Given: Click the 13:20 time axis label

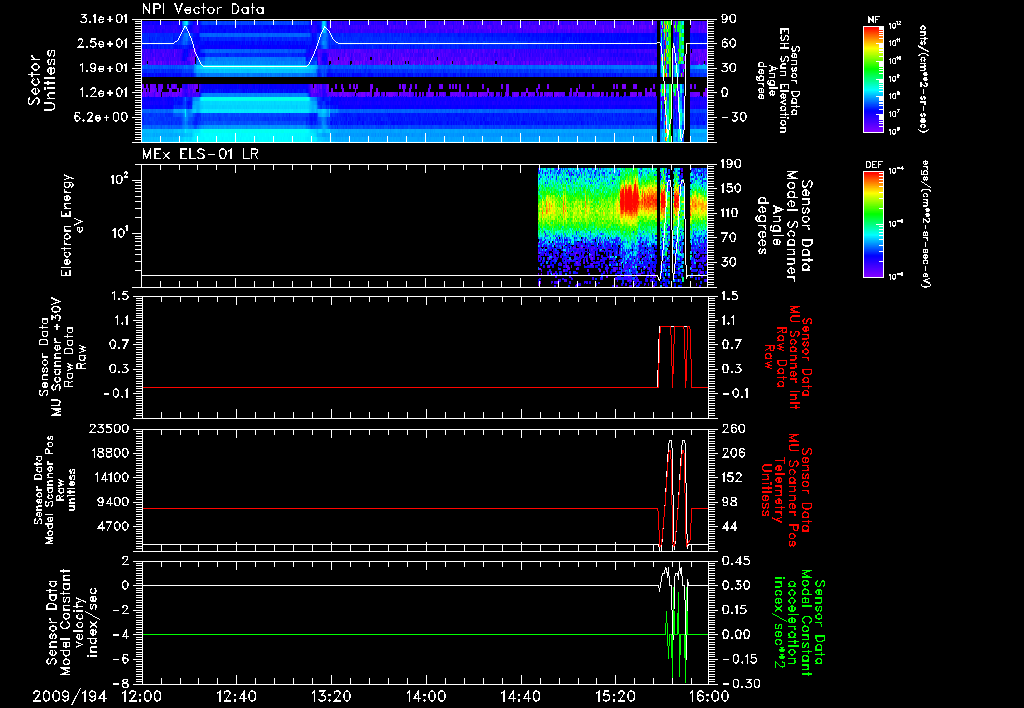Looking at the screenshot, I should (x=331, y=697).
